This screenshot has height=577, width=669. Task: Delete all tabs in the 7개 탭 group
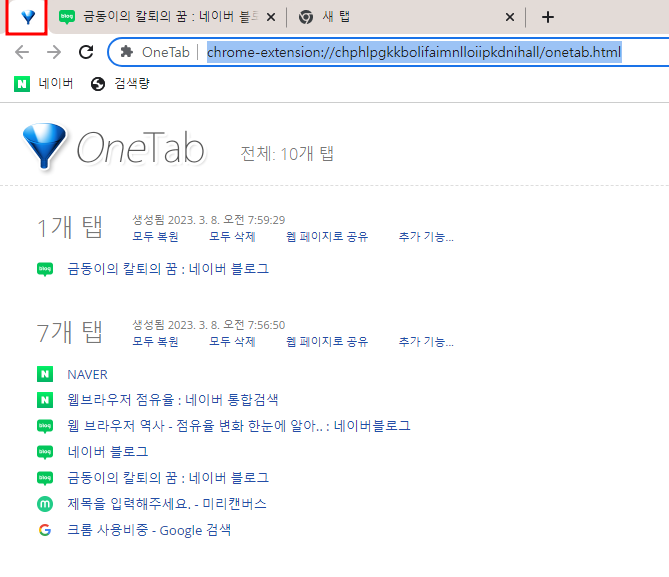click(232, 341)
